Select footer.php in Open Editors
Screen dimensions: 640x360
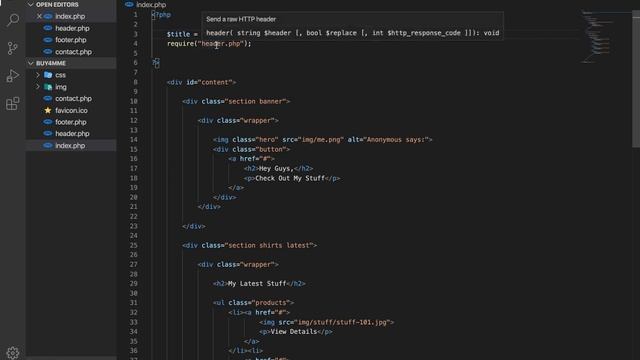[x=71, y=40]
